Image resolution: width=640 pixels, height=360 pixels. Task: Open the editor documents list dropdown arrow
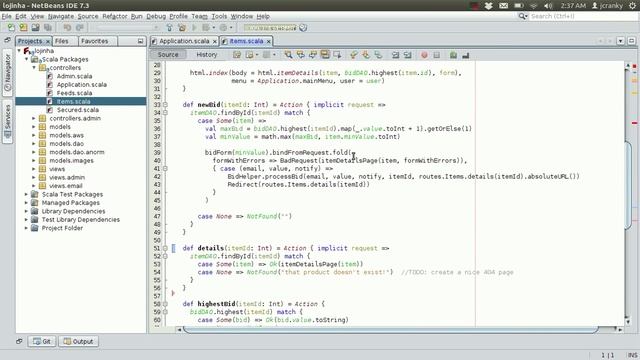(620, 41)
